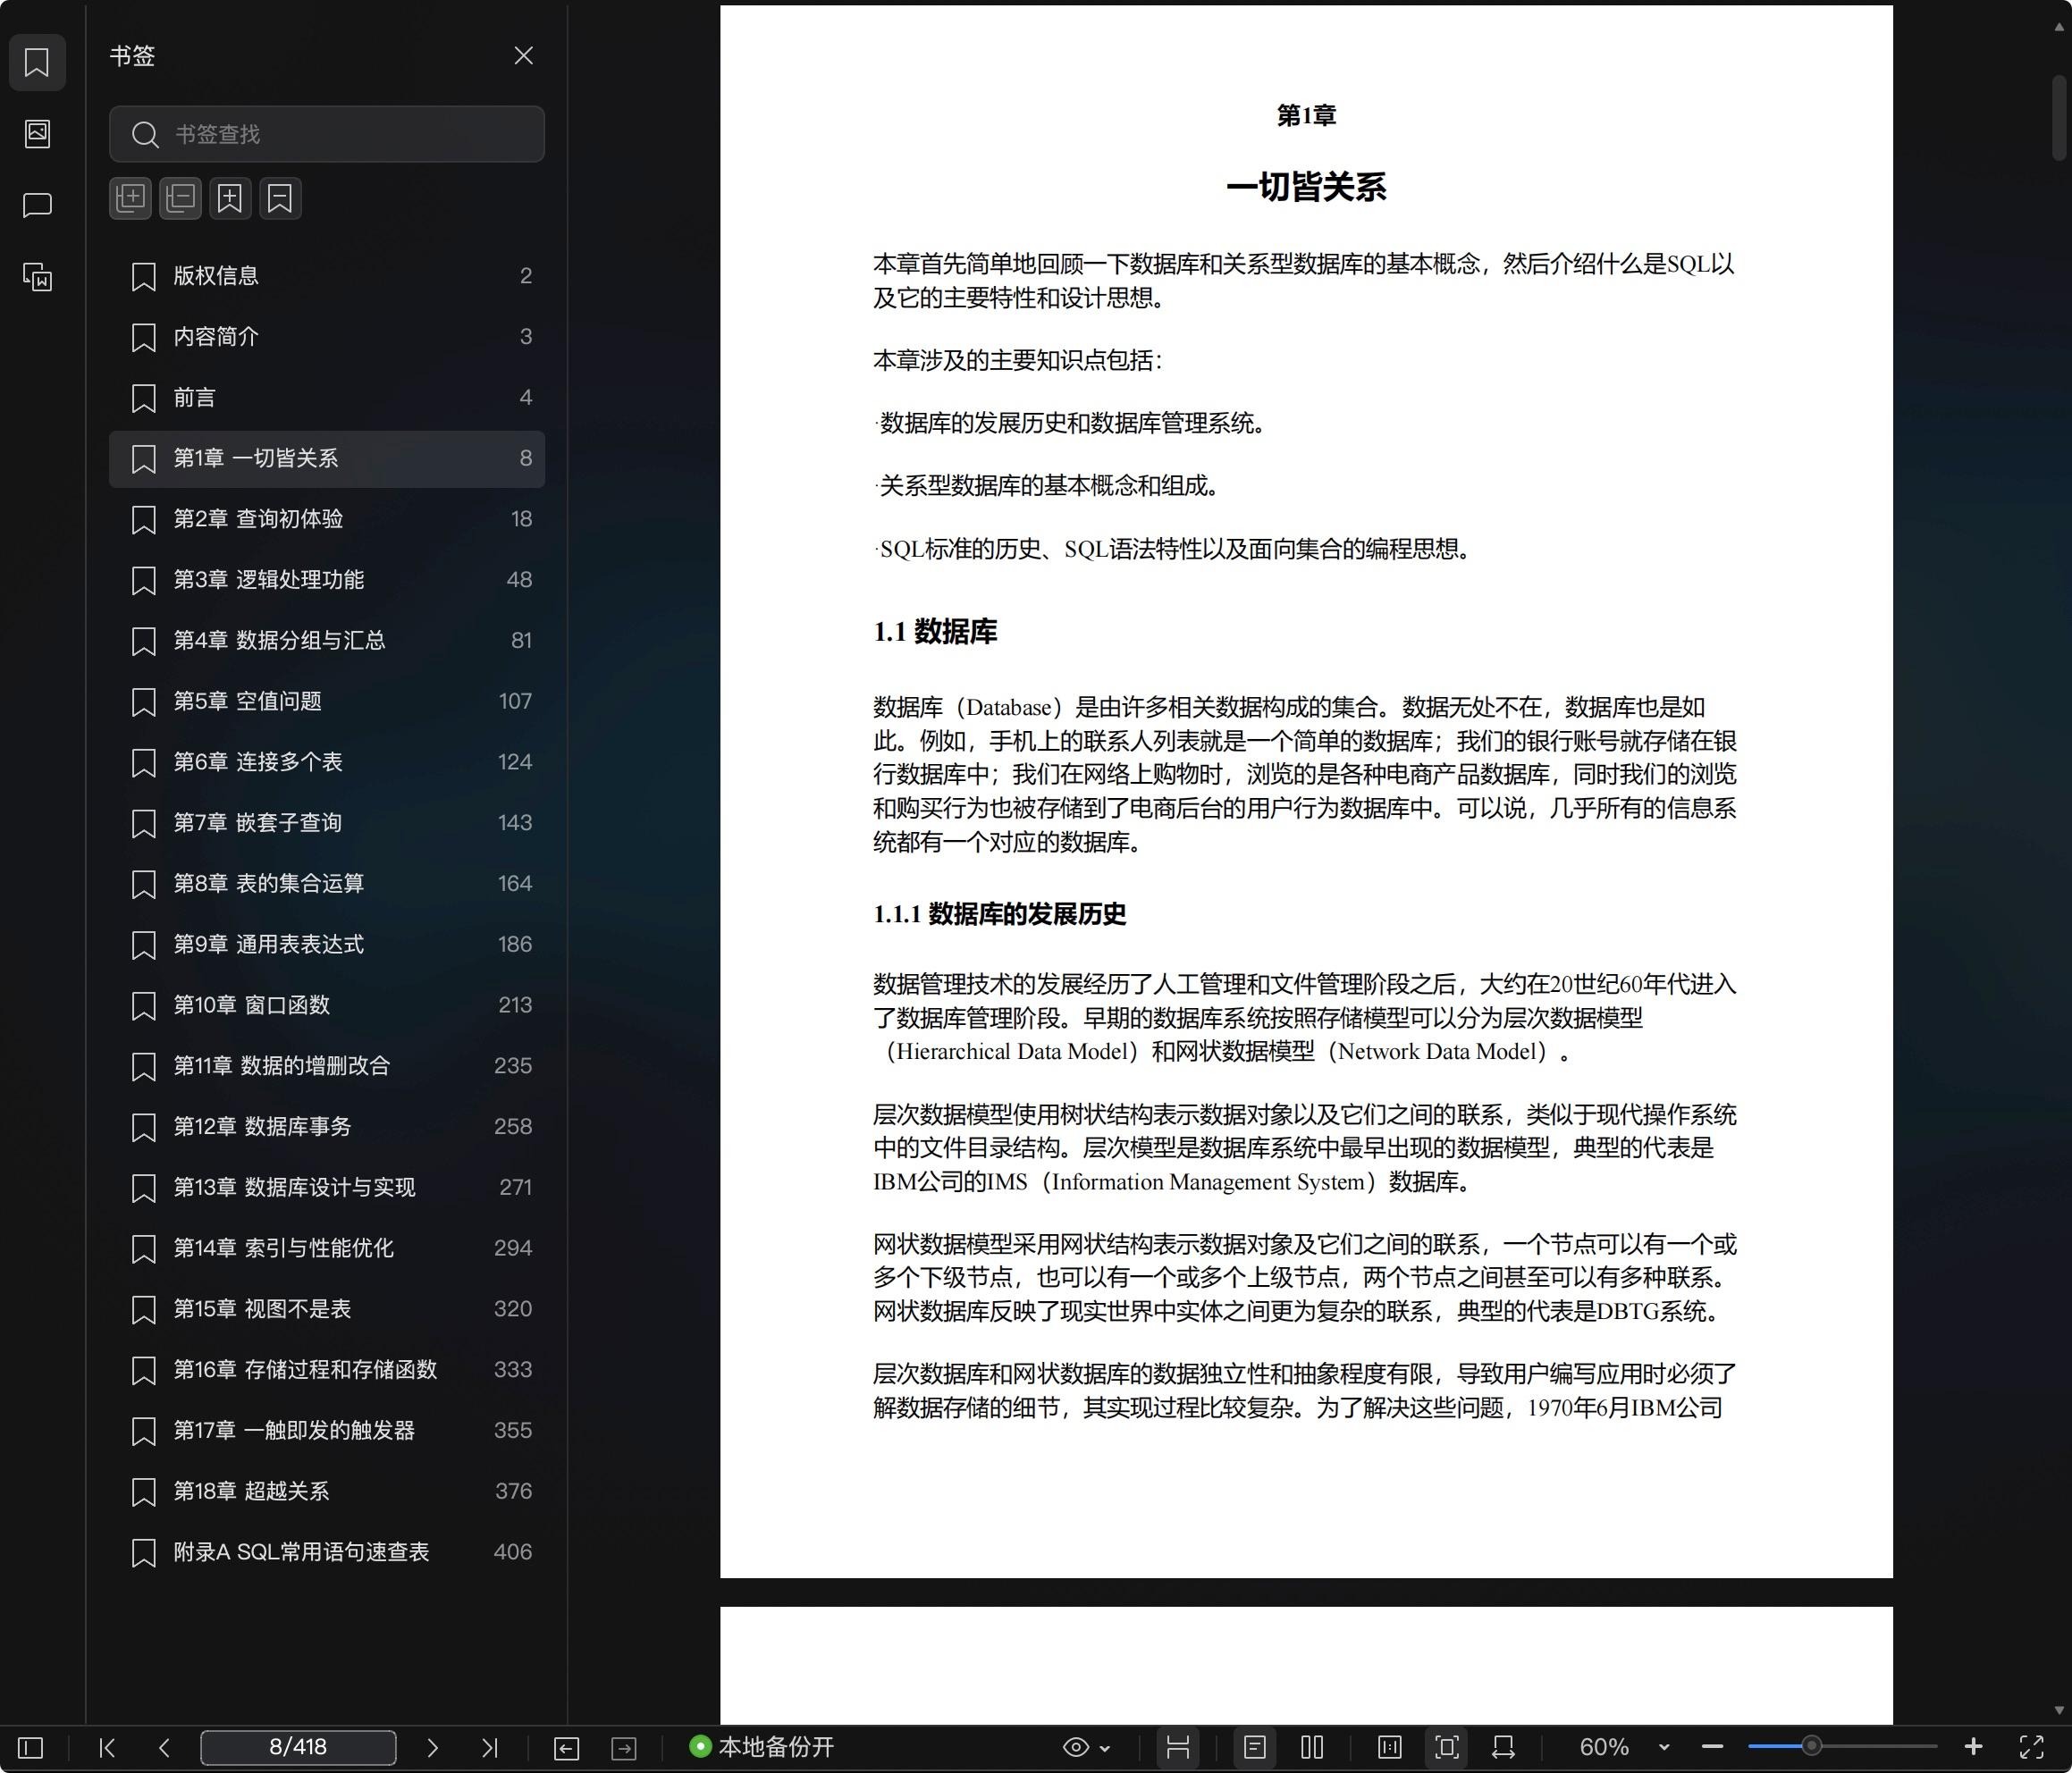The image size is (2072, 1773).
Task: Click scroll-down arrow of document scrollbar
Action: (x=2059, y=1710)
